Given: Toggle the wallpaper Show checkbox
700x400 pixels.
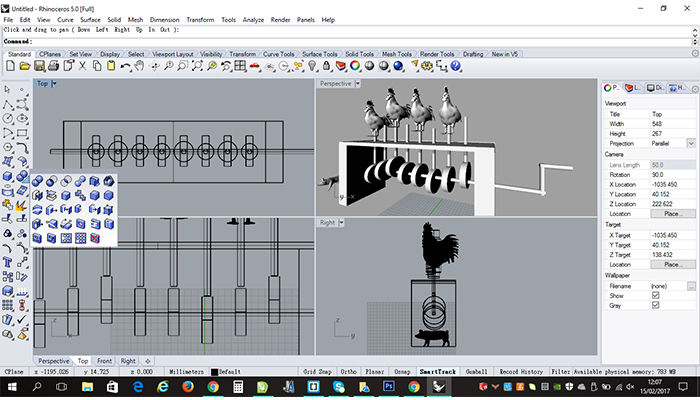Looking at the screenshot, I should point(655,296).
